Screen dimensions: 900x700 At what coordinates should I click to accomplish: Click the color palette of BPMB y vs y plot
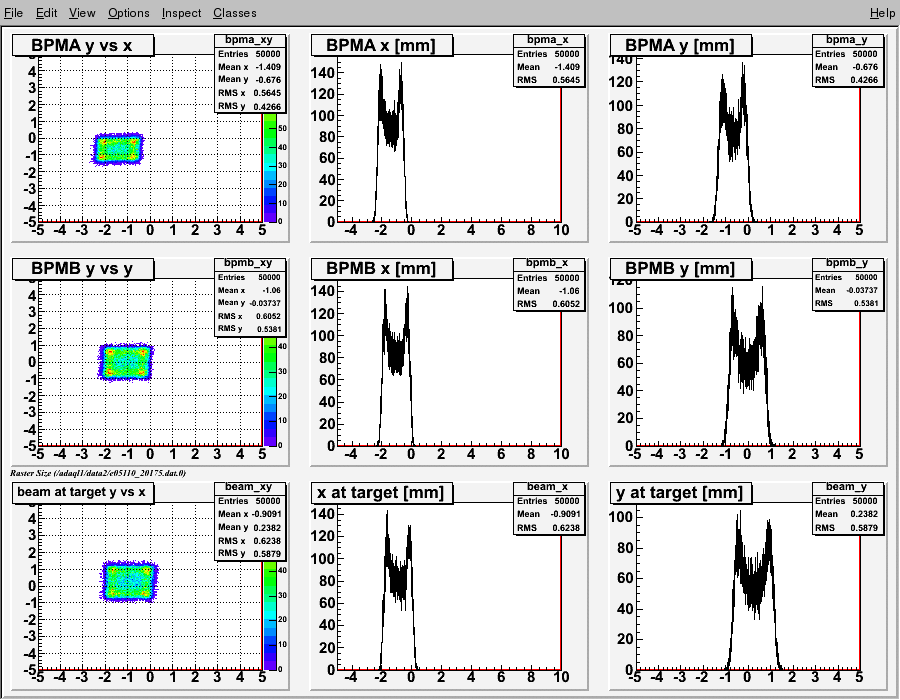coord(270,392)
